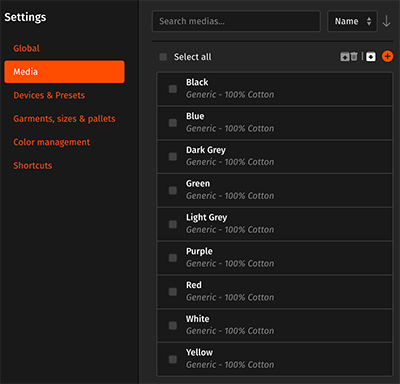The width and height of the screenshot is (400, 384).
Task: Select the Blue media name
Action: point(195,116)
